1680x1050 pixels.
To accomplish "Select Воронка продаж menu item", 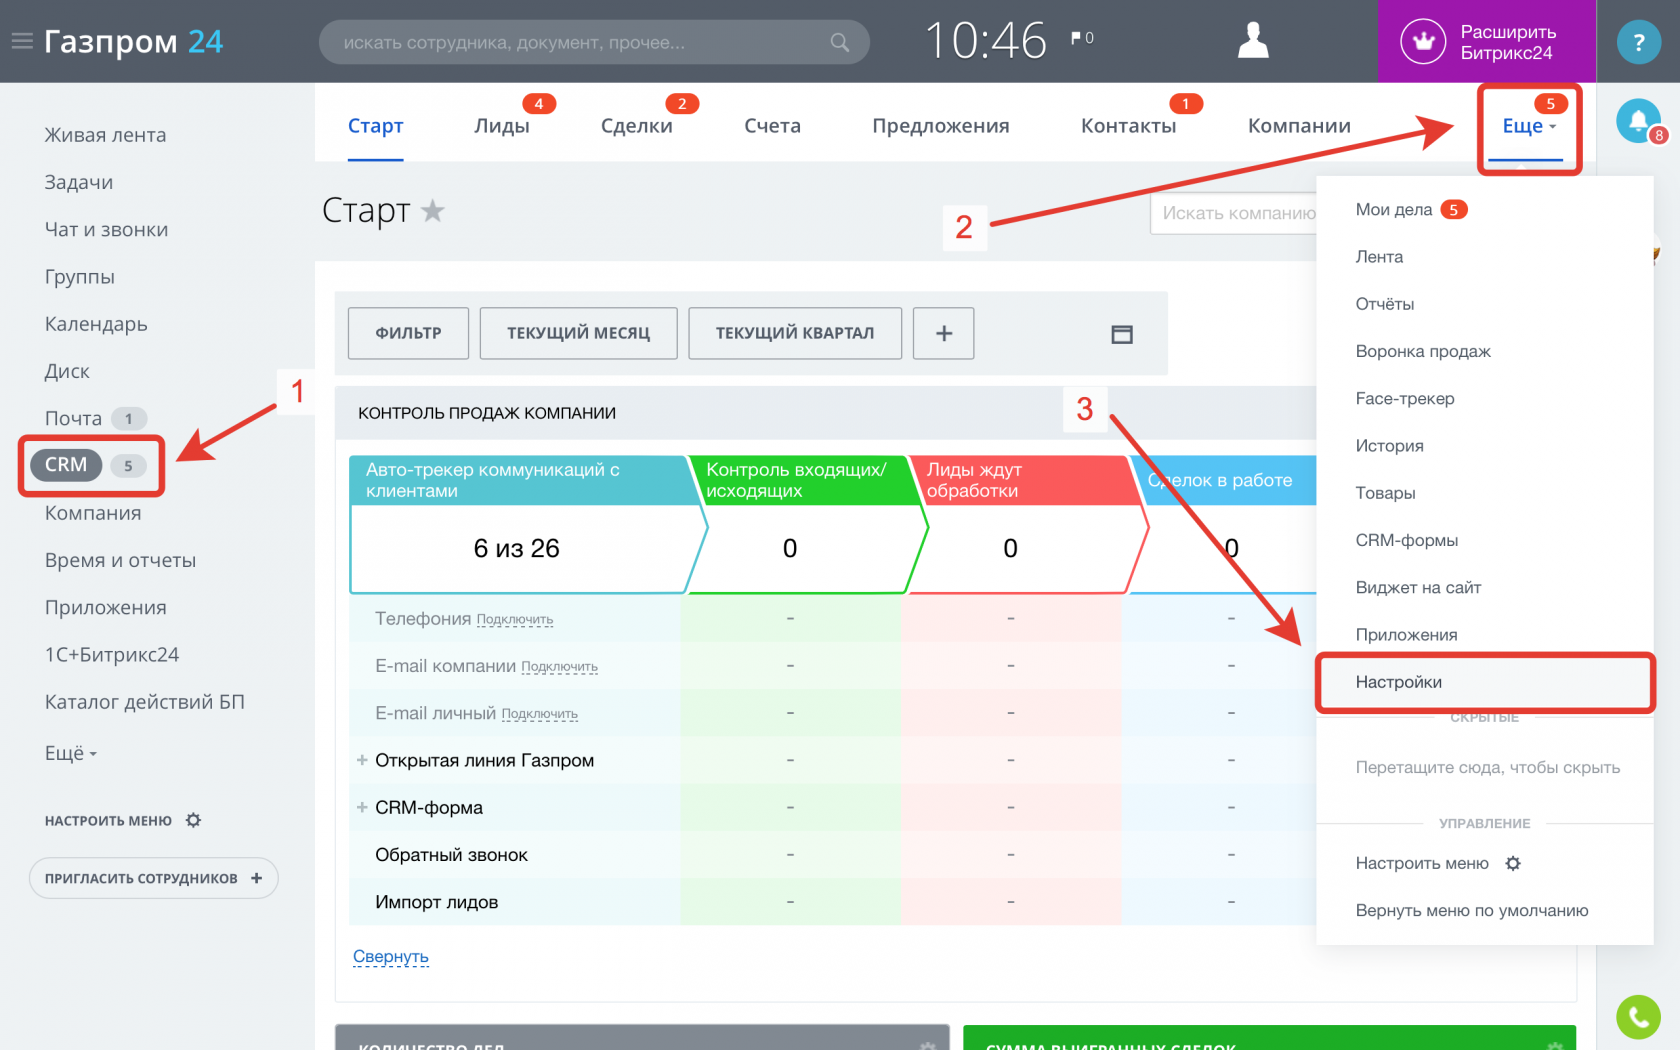I will point(1423,351).
